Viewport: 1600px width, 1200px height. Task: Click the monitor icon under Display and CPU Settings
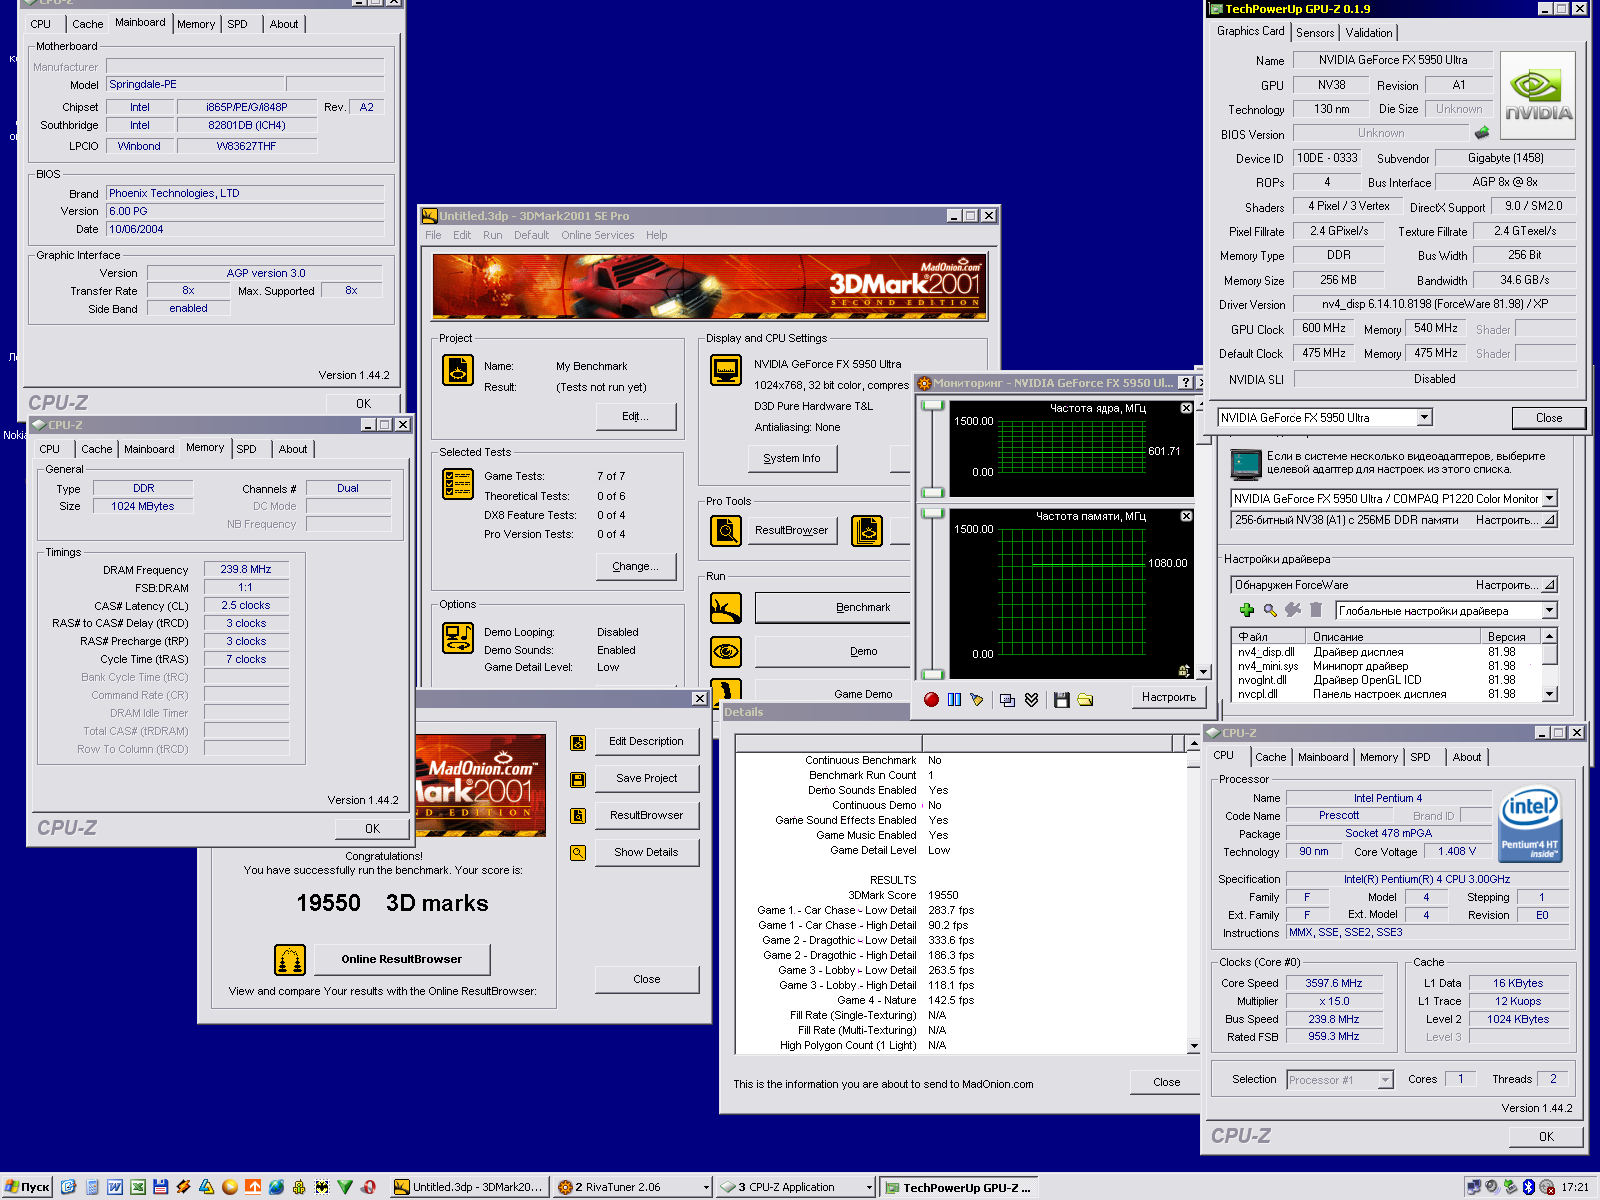tap(726, 370)
